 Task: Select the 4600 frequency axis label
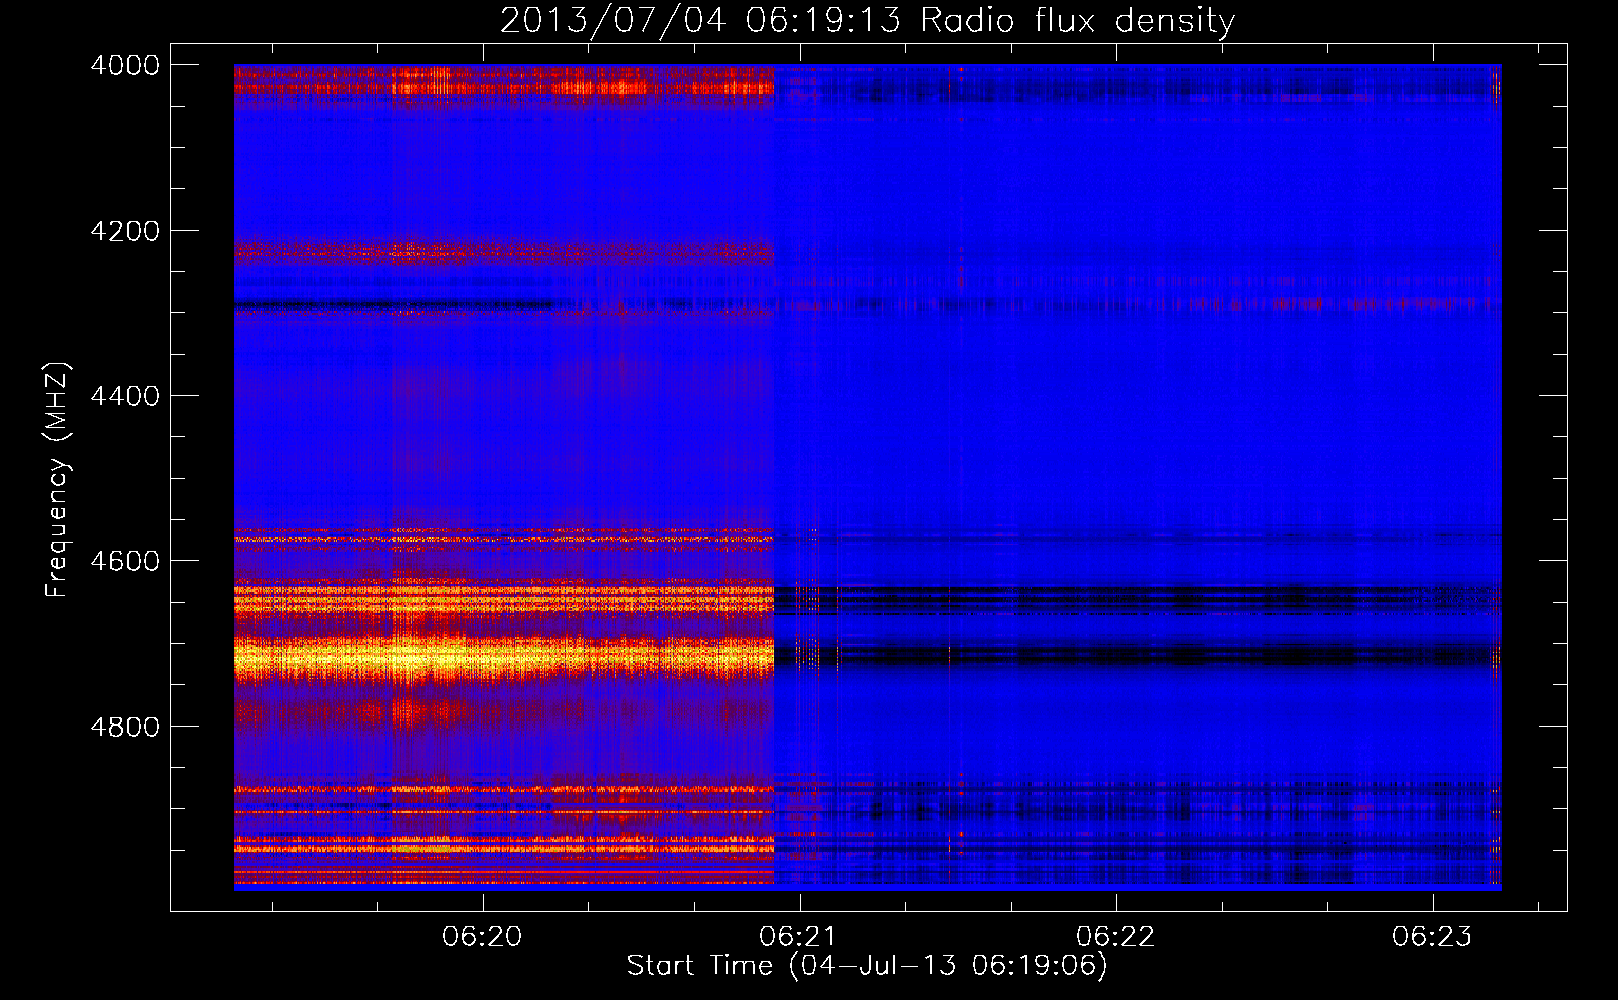(125, 561)
